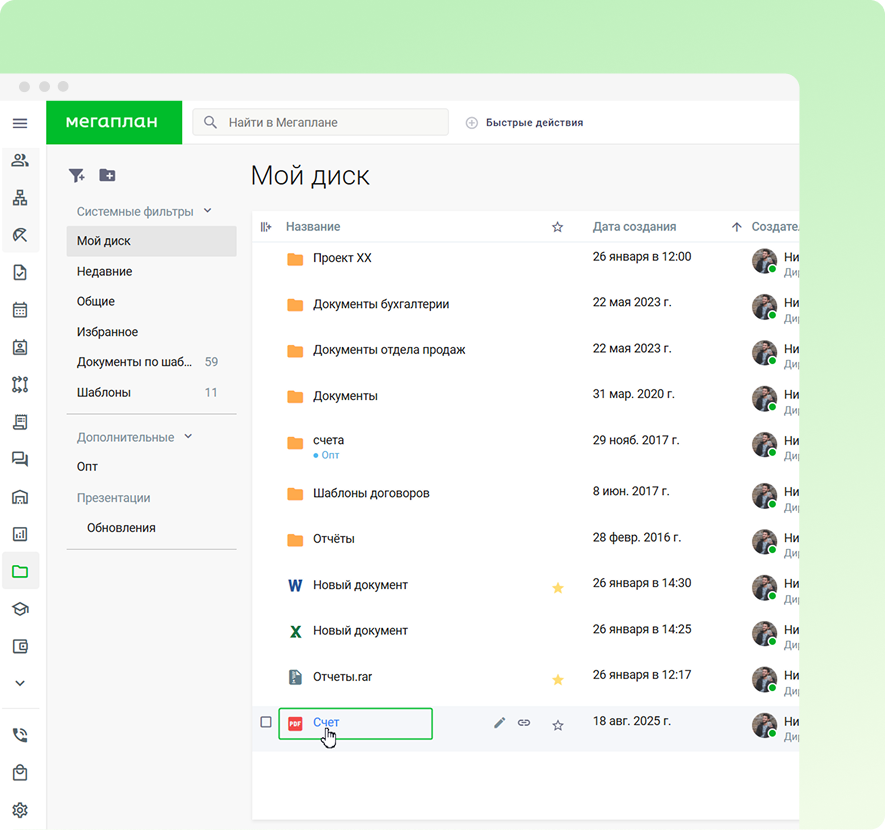Unstar the Word Новый документ favorite star
The height and width of the screenshot is (830, 885).
click(558, 588)
